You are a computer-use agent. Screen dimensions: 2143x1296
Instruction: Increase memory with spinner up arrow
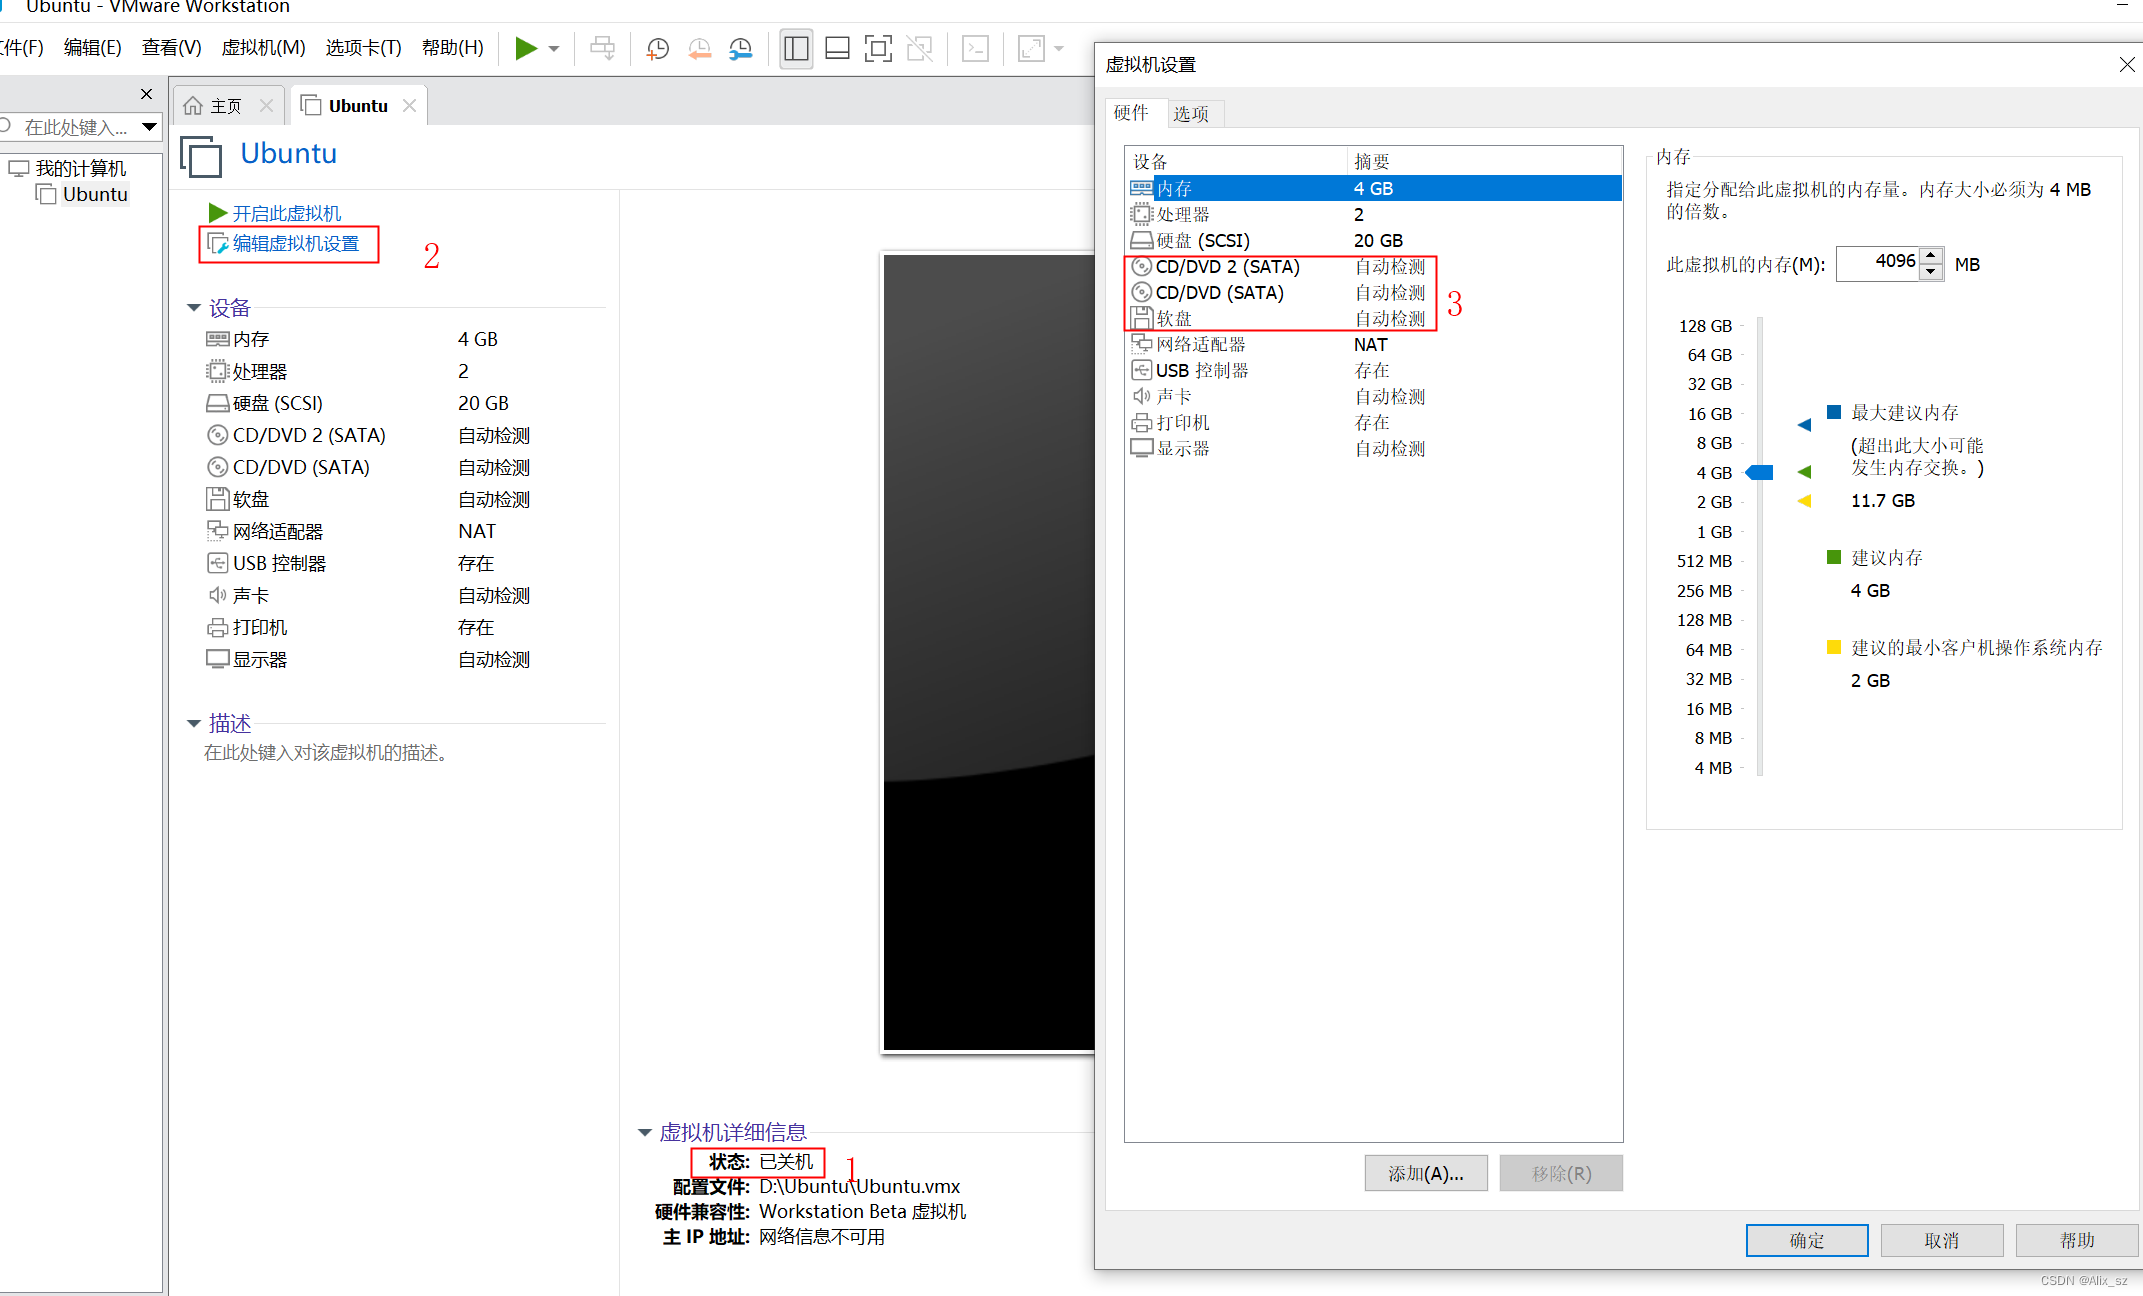(x=1932, y=256)
